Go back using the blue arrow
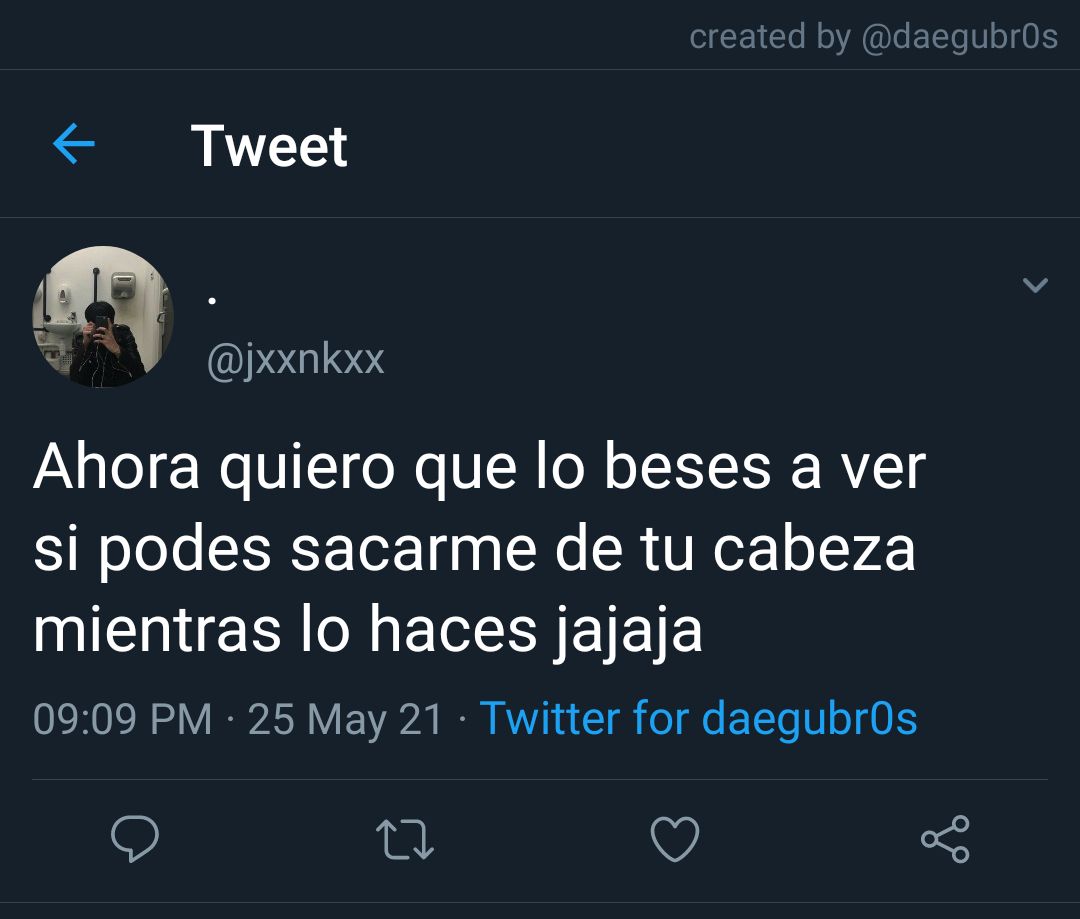Image resolution: width=1080 pixels, height=919 pixels. pos(74,144)
